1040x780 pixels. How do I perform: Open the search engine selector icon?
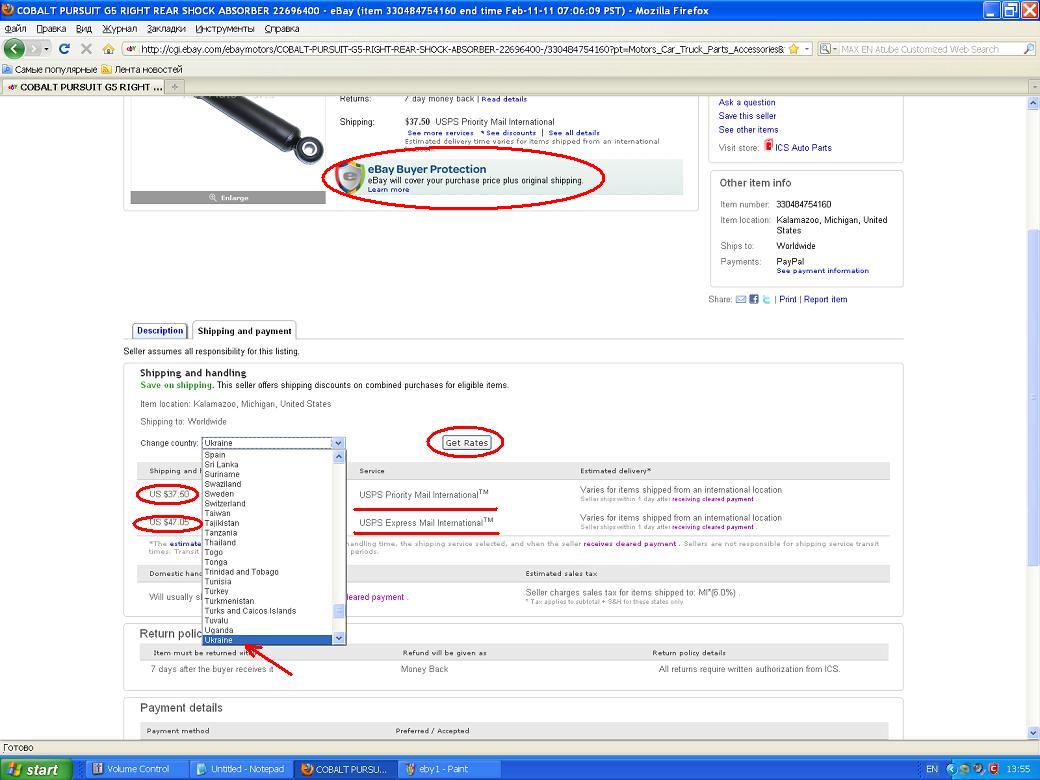coord(828,49)
